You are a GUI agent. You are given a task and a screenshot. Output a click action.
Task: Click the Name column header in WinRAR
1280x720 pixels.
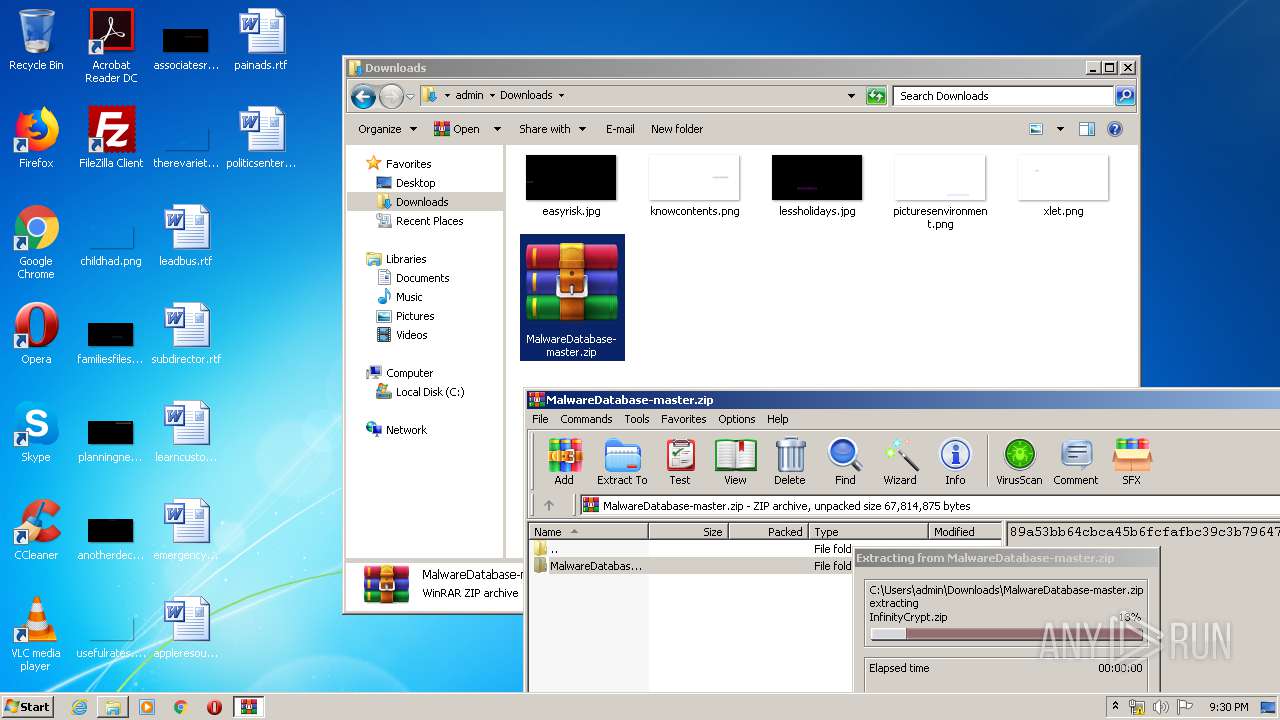[x=588, y=532]
